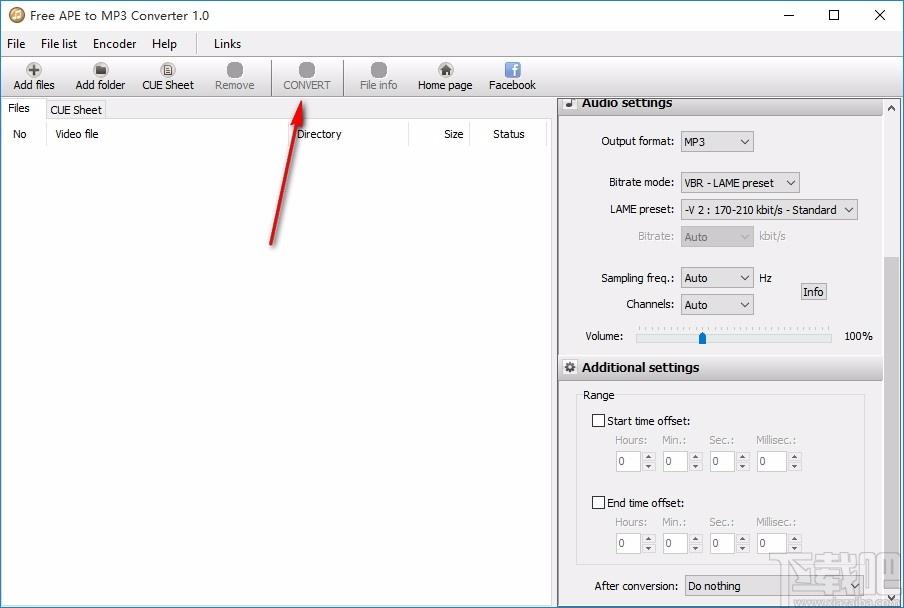Sort by the Video file column header

coord(167,134)
